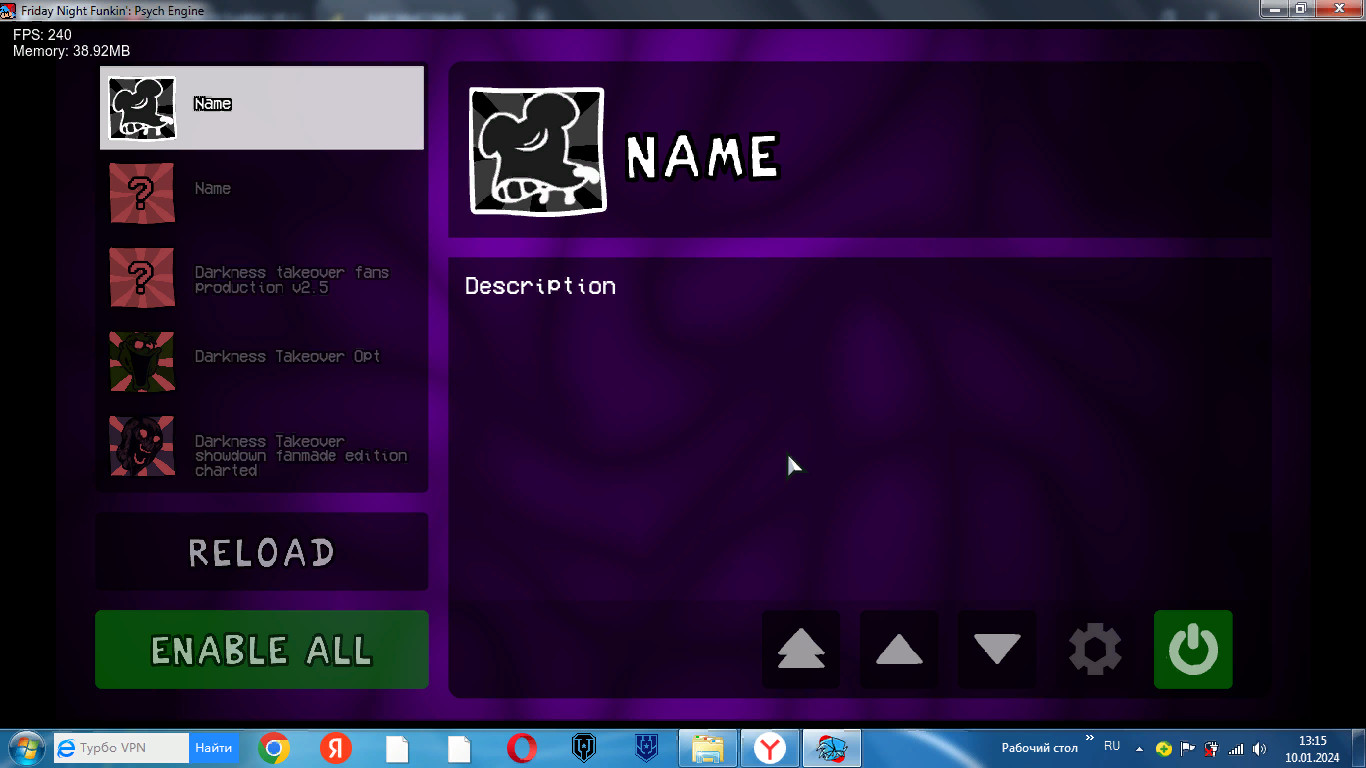1366x768 pixels.
Task: Select the highlighted first Name mod entry
Action: point(262,107)
